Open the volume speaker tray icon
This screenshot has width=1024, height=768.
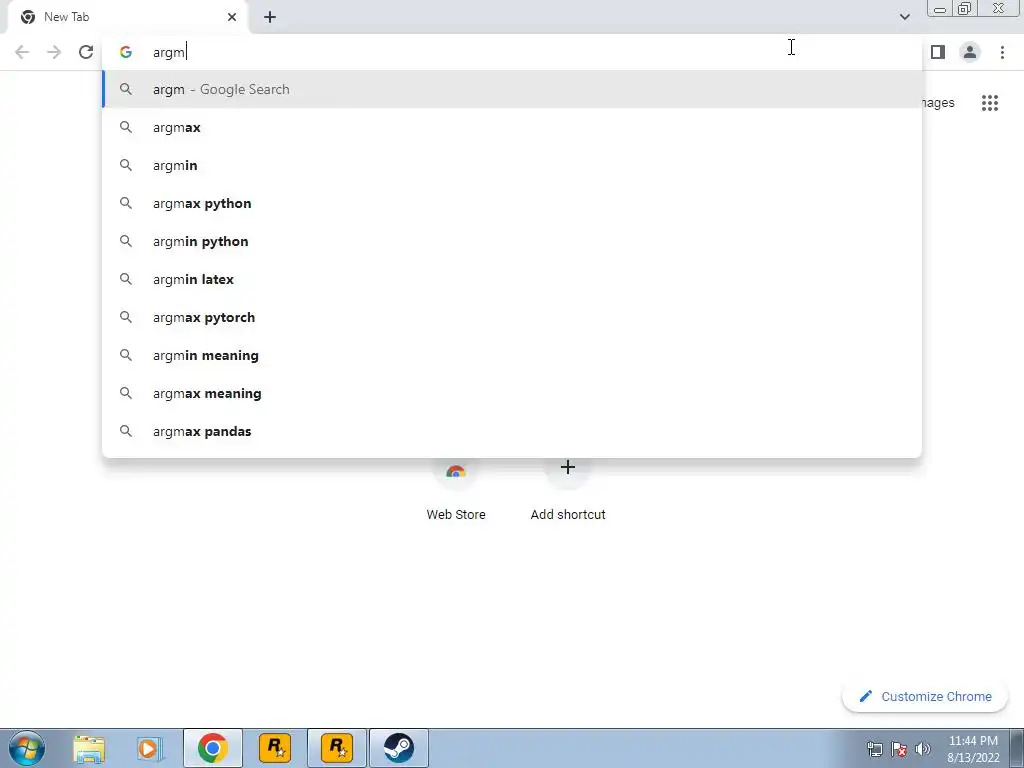pos(923,749)
